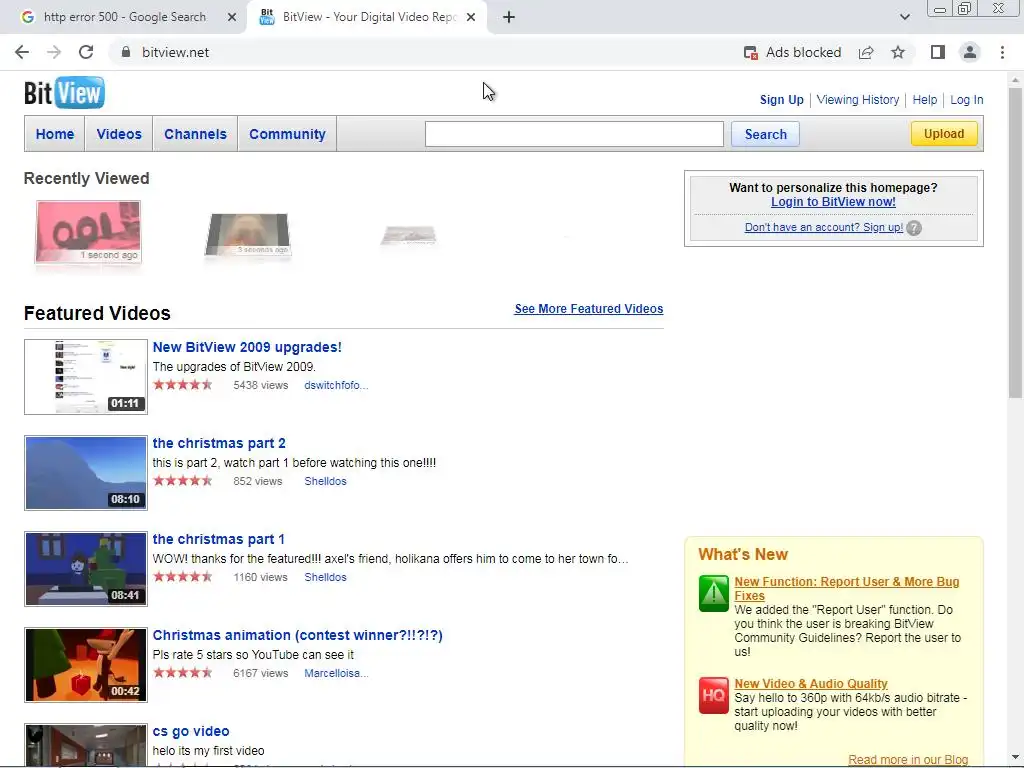Click the red HQ icon

(714, 696)
